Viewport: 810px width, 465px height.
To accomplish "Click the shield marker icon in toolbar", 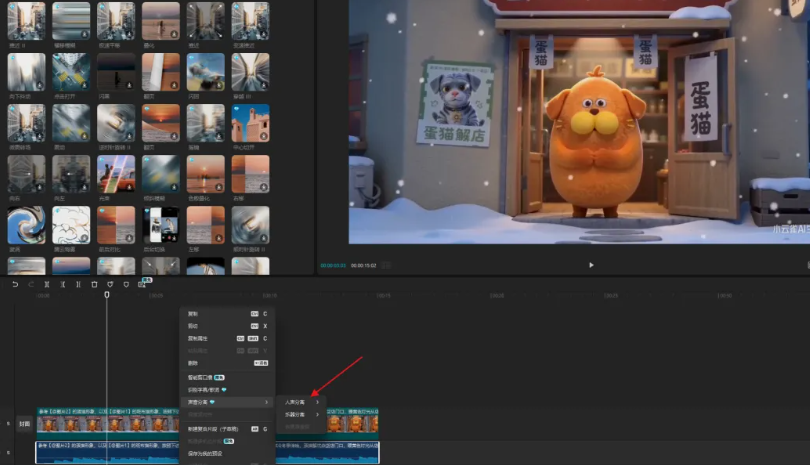I will tap(110, 284).
